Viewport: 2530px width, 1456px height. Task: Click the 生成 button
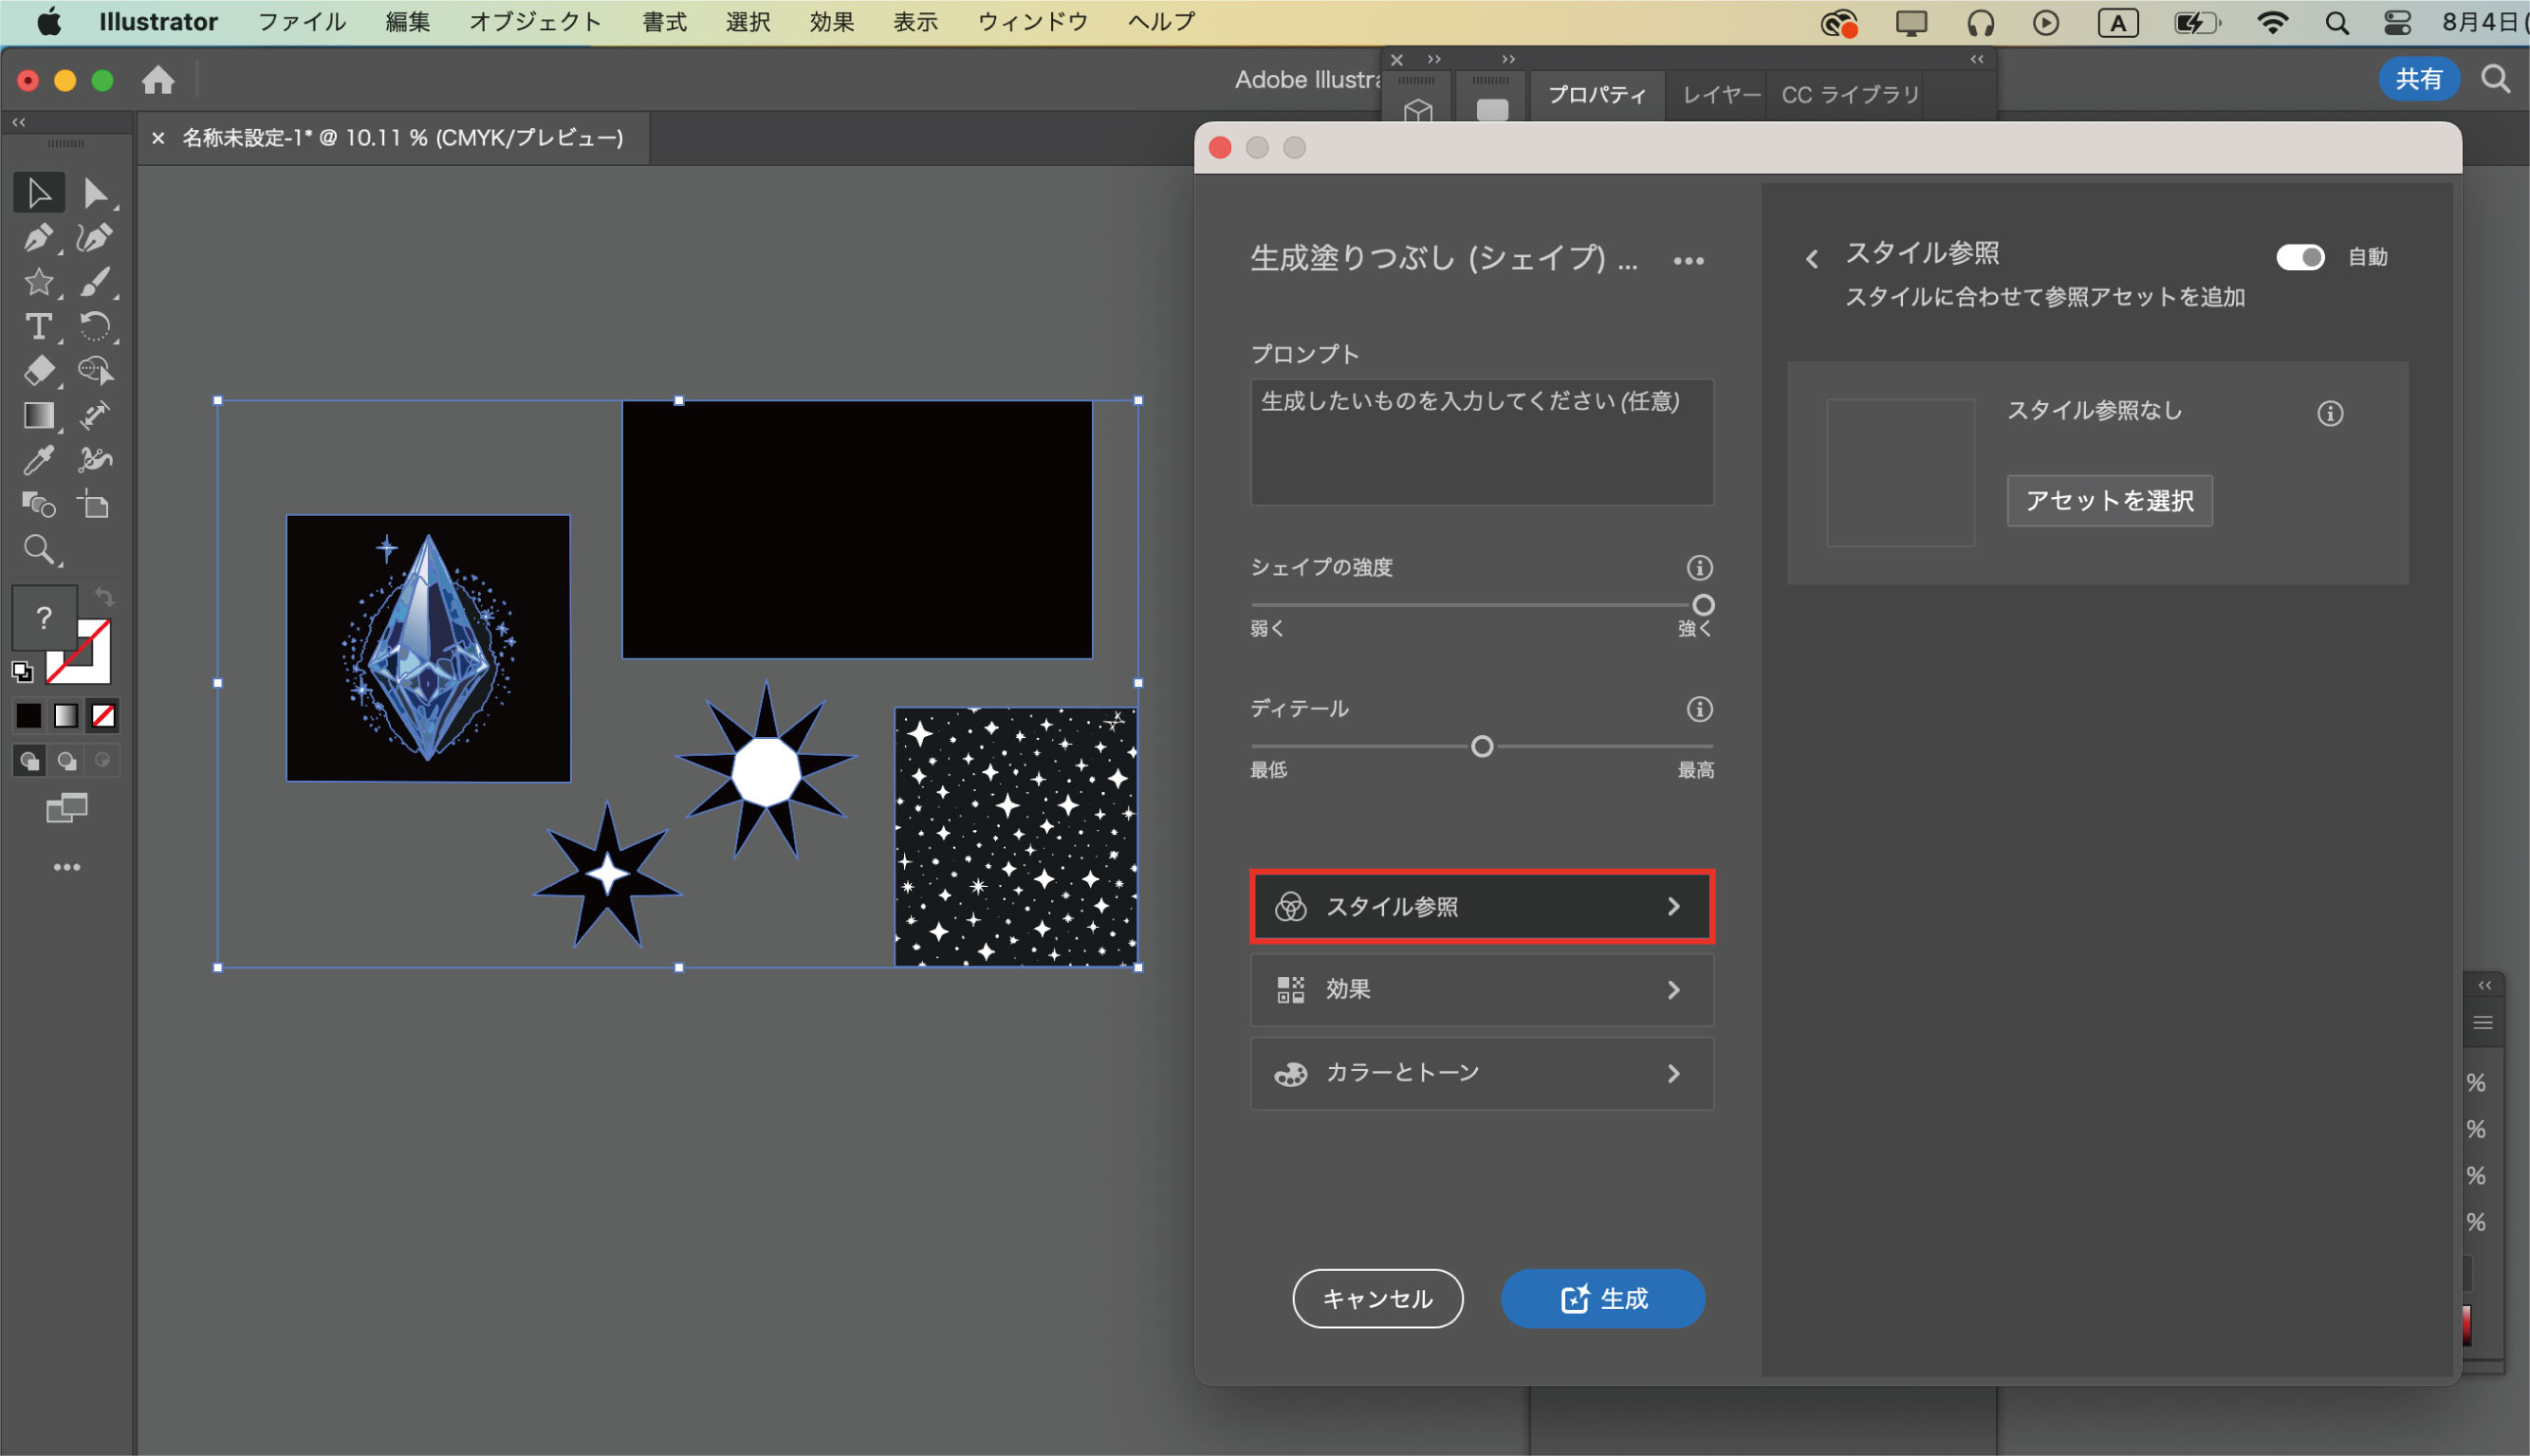[x=1602, y=1298]
